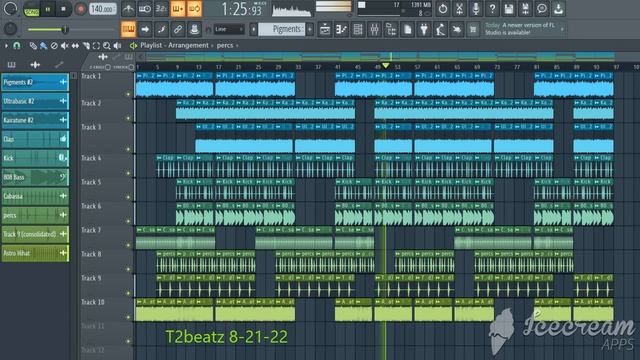Viewport: 640px width, 360px height.
Task: Toggle typing keyboard to piano button
Action: point(128,29)
